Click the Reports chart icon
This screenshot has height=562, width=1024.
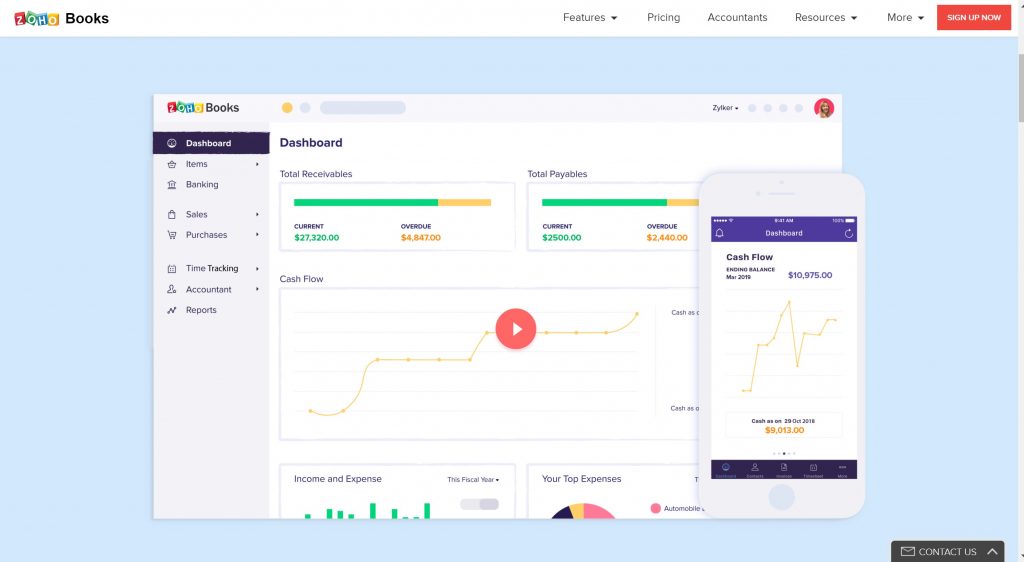point(172,310)
